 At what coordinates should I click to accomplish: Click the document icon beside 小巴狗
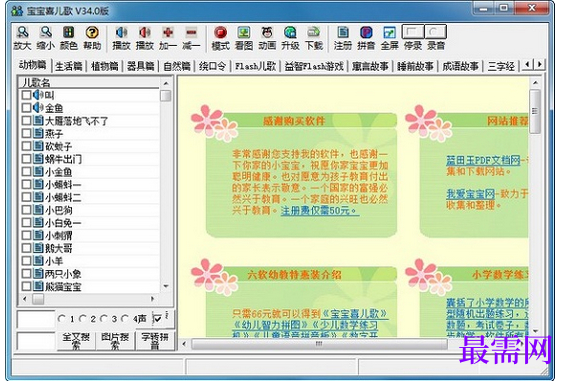(x=38, y=210)
